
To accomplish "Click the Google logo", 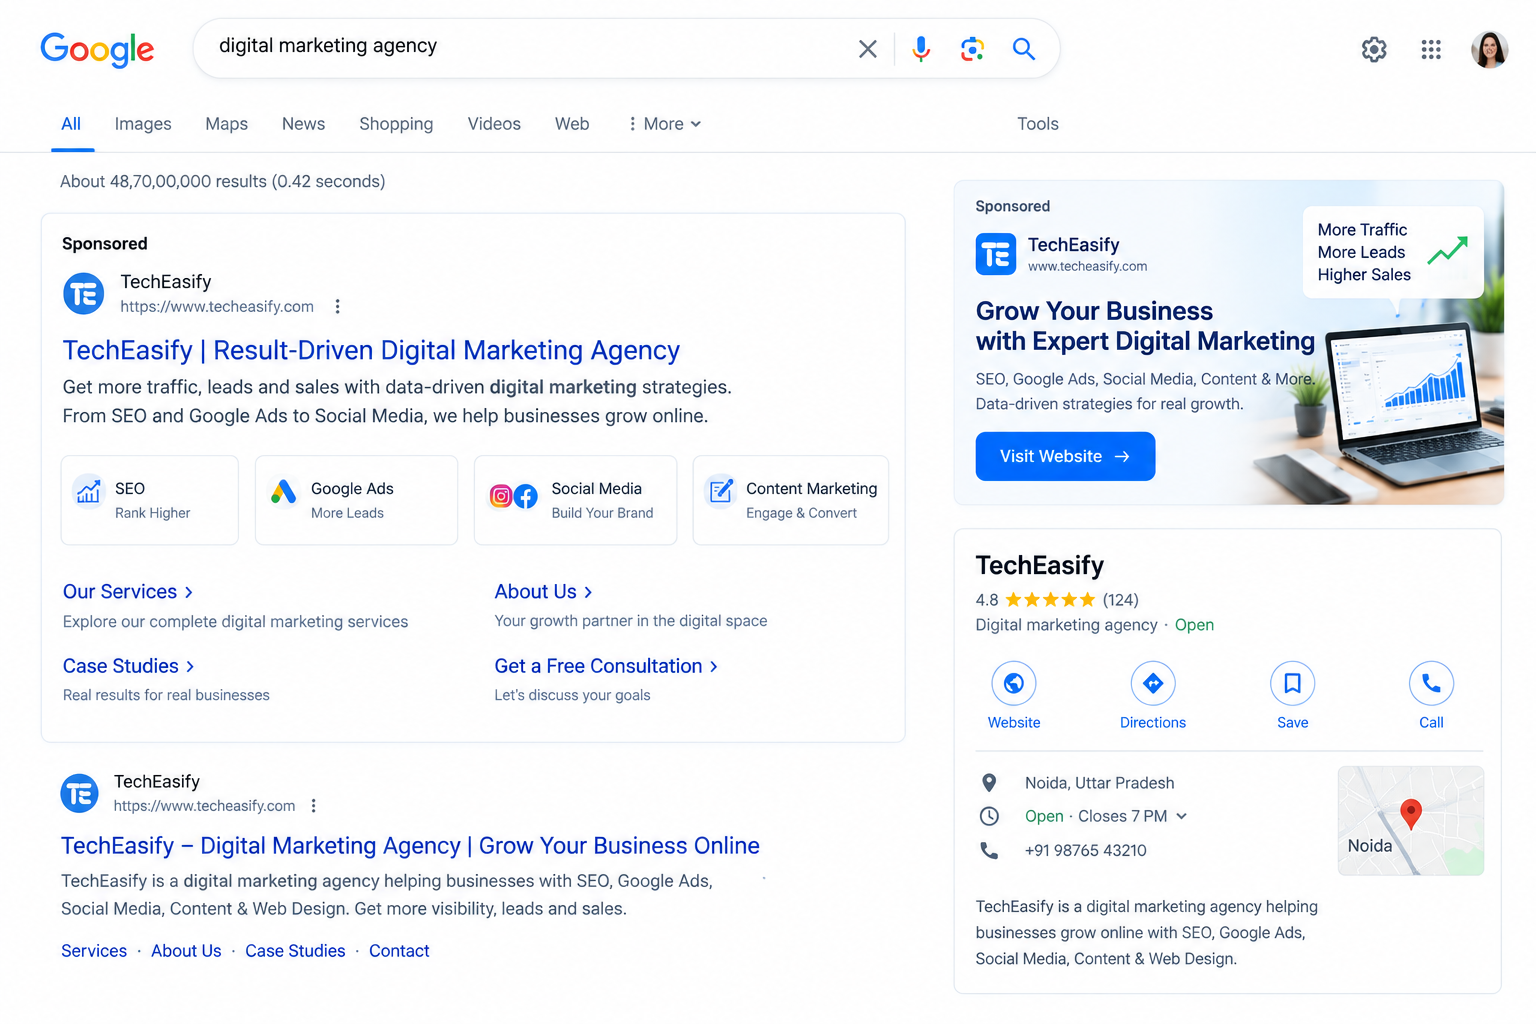I will [x=97, y=49].
